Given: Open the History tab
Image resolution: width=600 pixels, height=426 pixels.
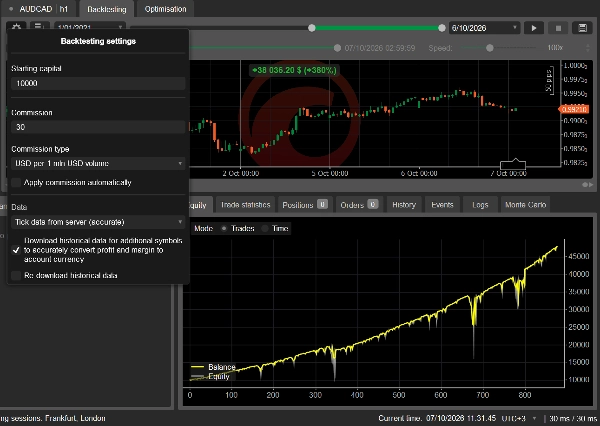Looking at the screenshot, I should click(404, 205).
